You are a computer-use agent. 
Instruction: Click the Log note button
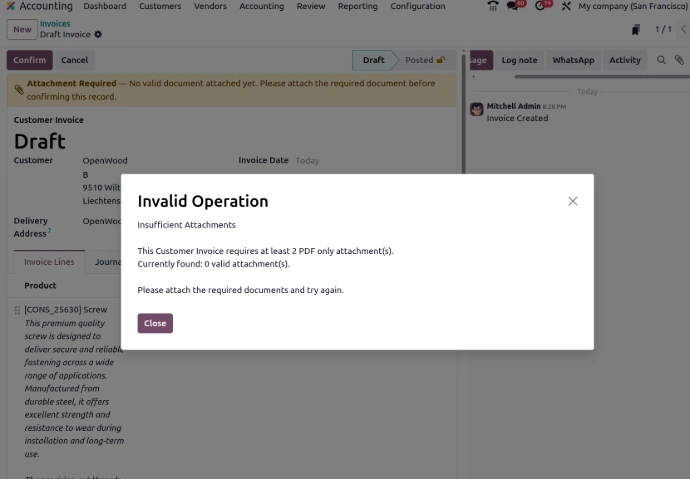pyautogui.click(x=519, y=60)
